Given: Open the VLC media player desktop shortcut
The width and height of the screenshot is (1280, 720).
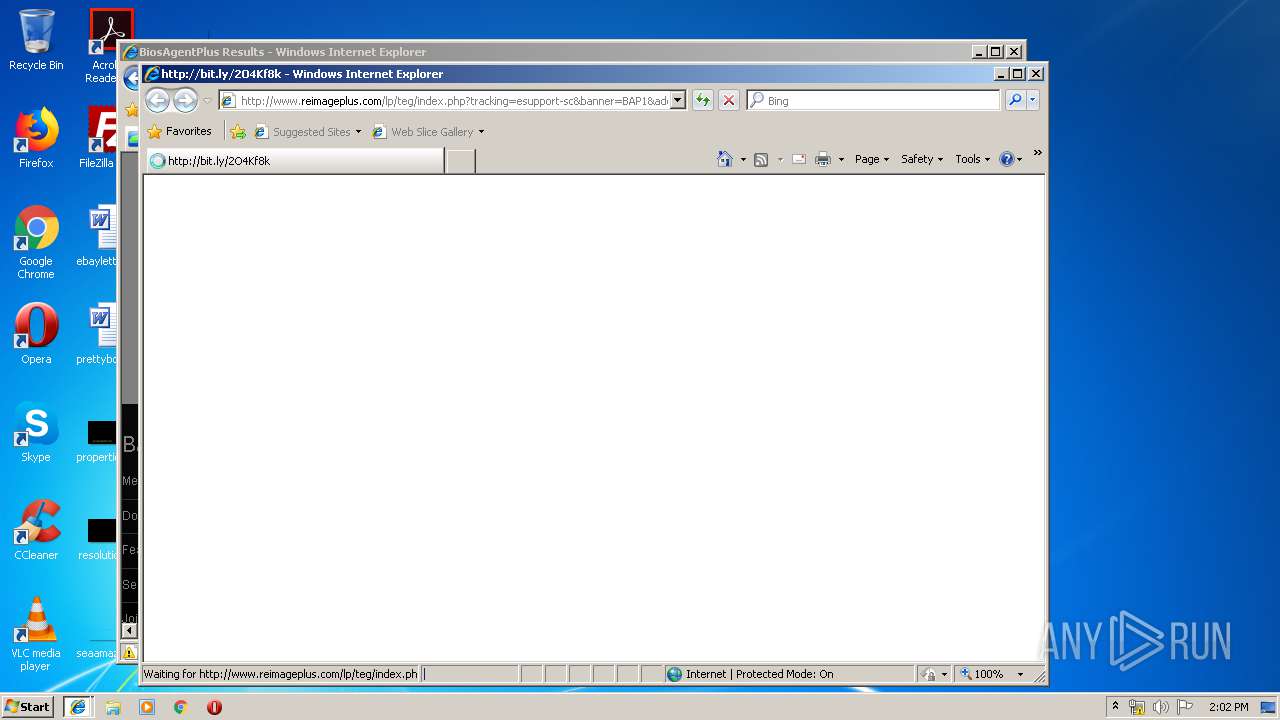Looking at the screenshot, I should point(36,634).
